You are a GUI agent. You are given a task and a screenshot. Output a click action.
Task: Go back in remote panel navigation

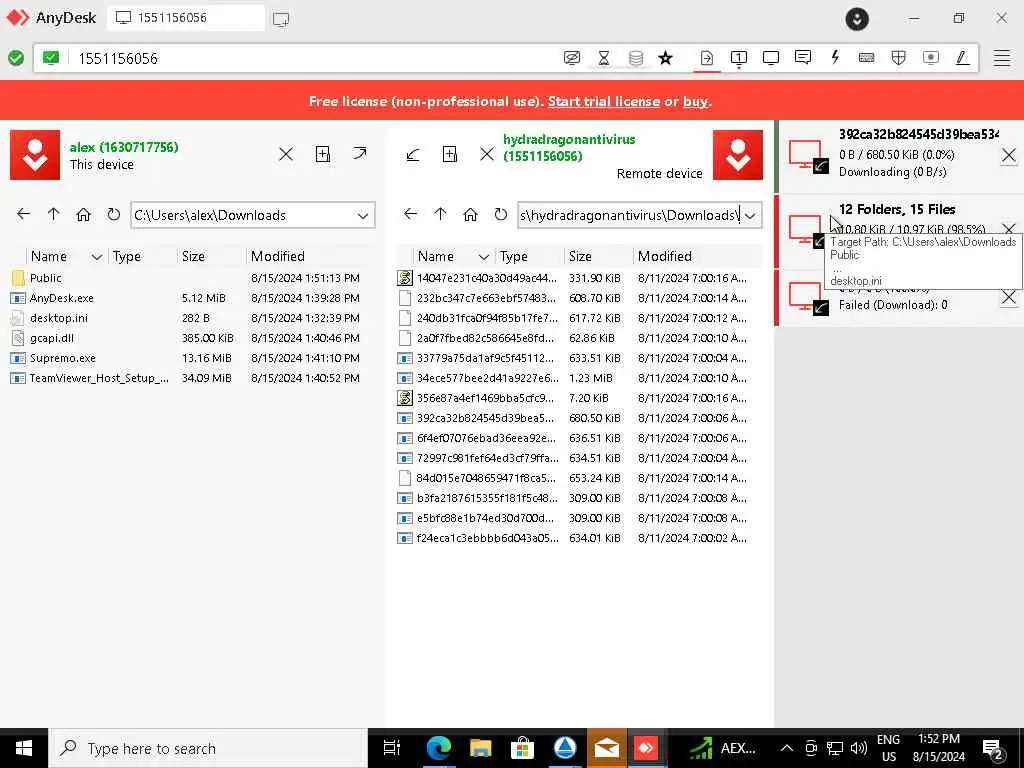point(410,214)
